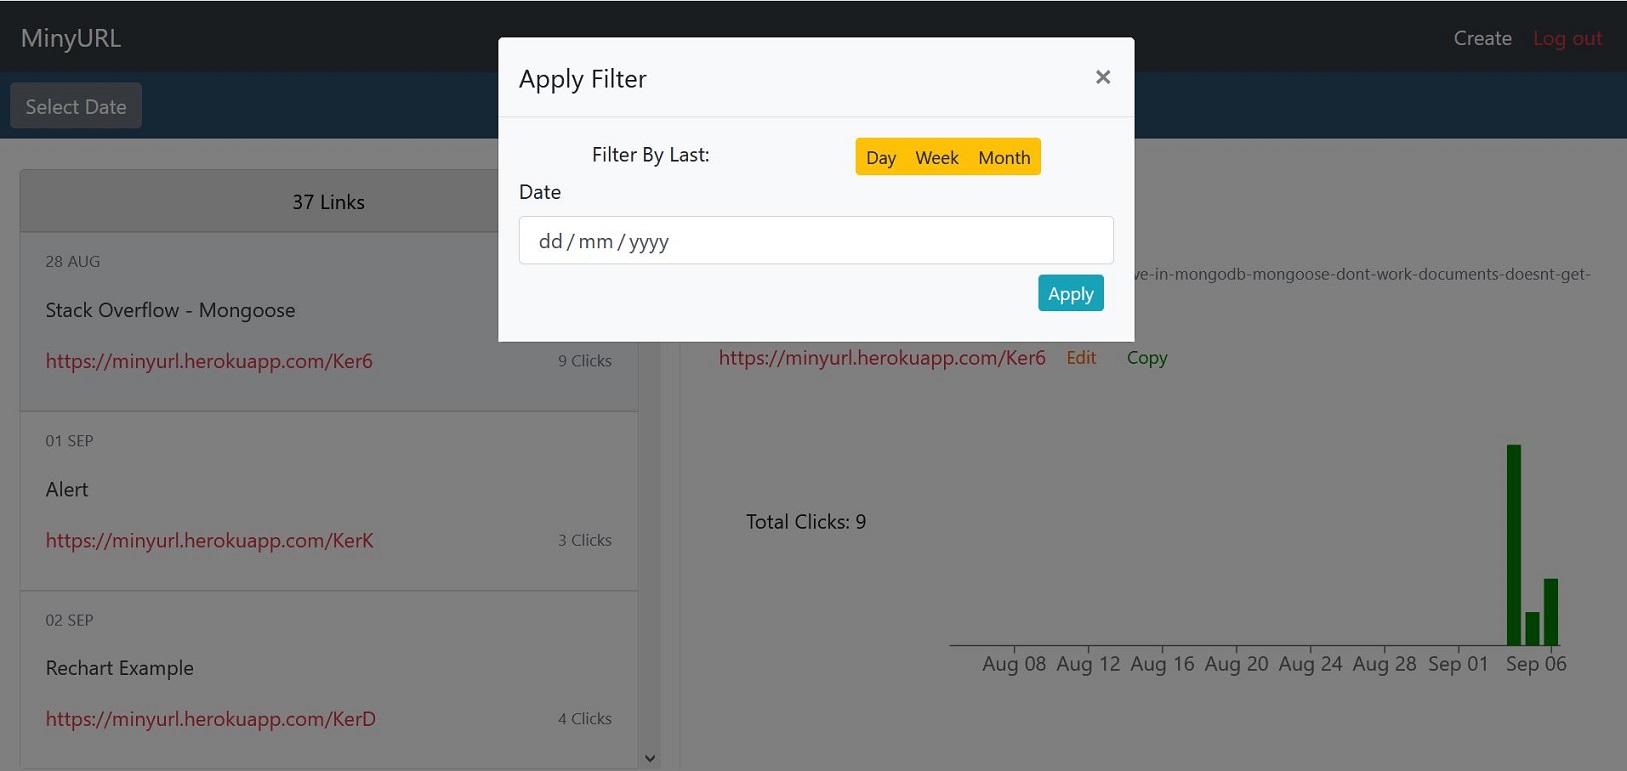Click the Aug 08 axis label
Screen dimensions: 1627x771
pyautogui.click(x=1014, y=664)
